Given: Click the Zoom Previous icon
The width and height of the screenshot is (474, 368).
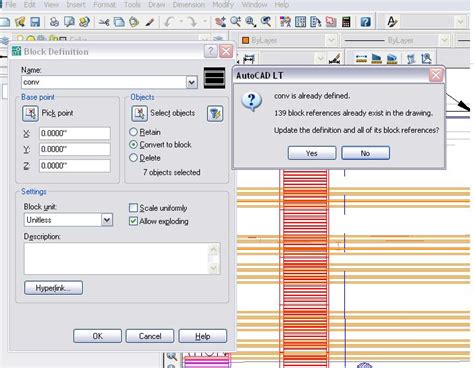Looking at the screenshot, I should pyautogui.click(x=266, y=22).
